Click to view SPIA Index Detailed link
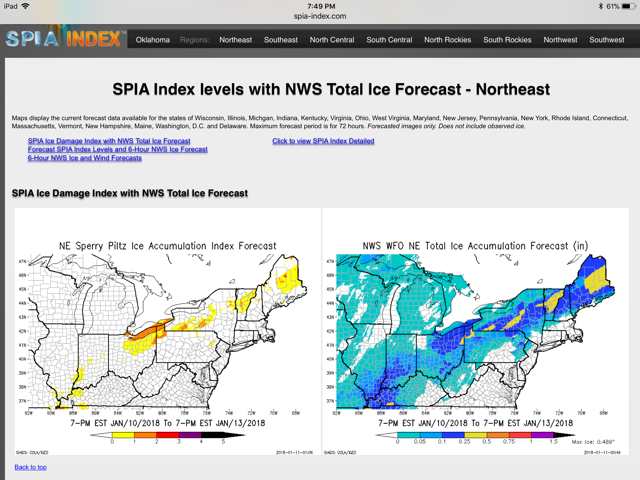The width and height of the screenshot is (640, 480). 323,141
